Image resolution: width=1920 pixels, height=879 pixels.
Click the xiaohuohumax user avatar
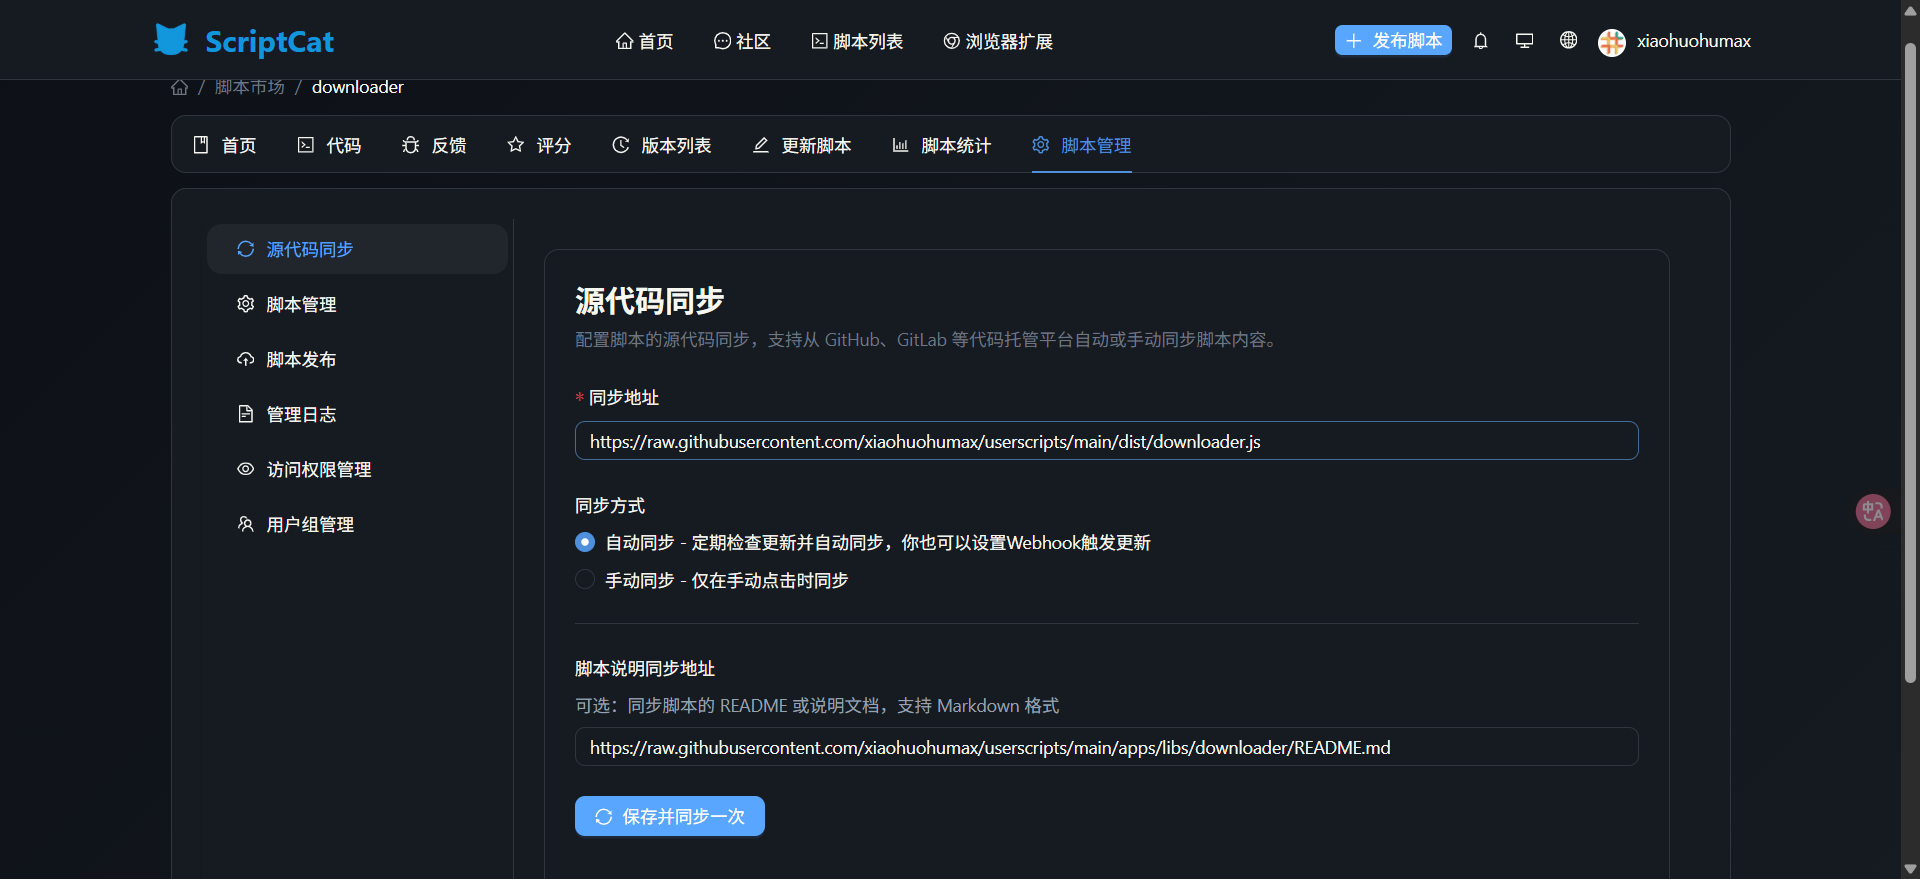pos(1611,42)
